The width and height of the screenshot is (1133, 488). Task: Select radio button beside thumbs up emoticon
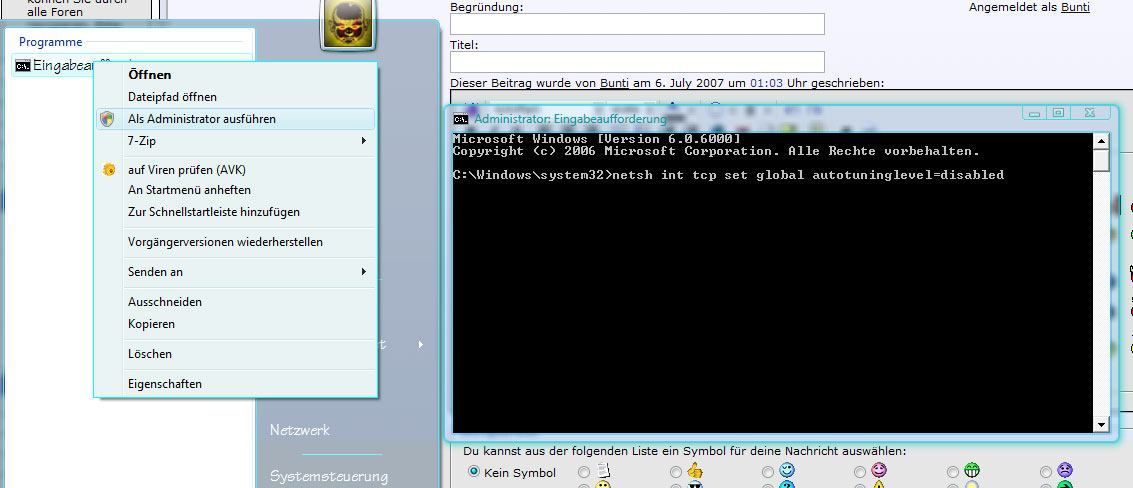coord(676,472)
